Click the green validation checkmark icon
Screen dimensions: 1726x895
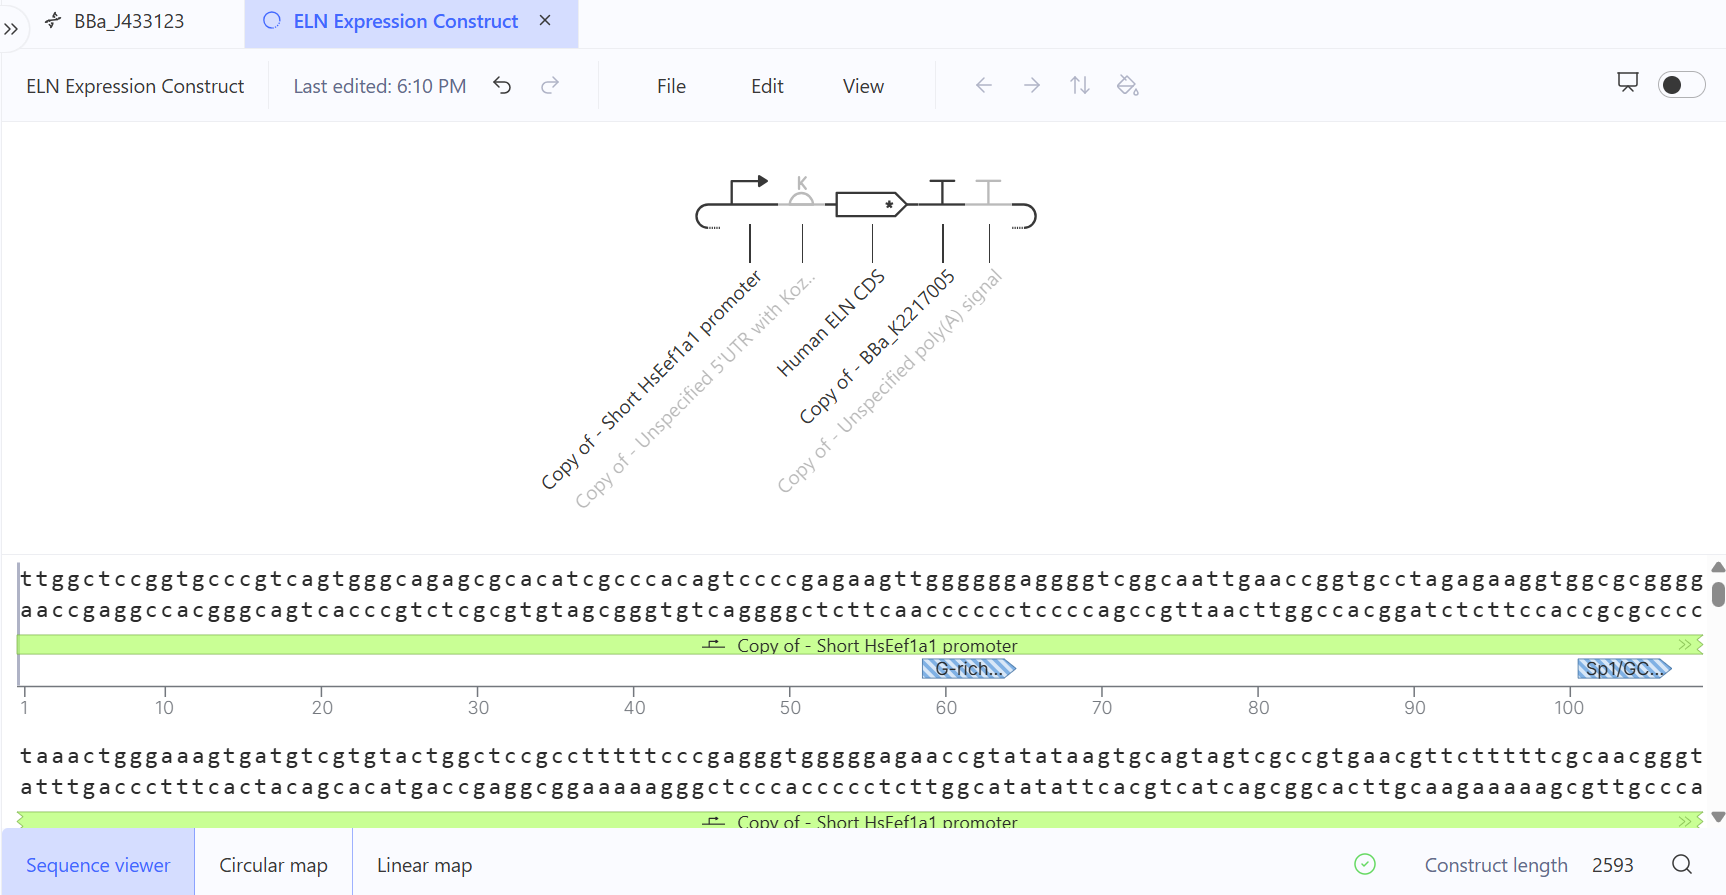click(x=1365, y=864)
